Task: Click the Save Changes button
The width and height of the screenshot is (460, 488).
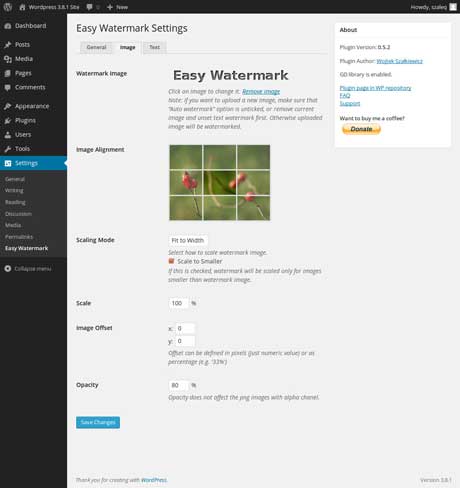Action: (x=98, y=422)
